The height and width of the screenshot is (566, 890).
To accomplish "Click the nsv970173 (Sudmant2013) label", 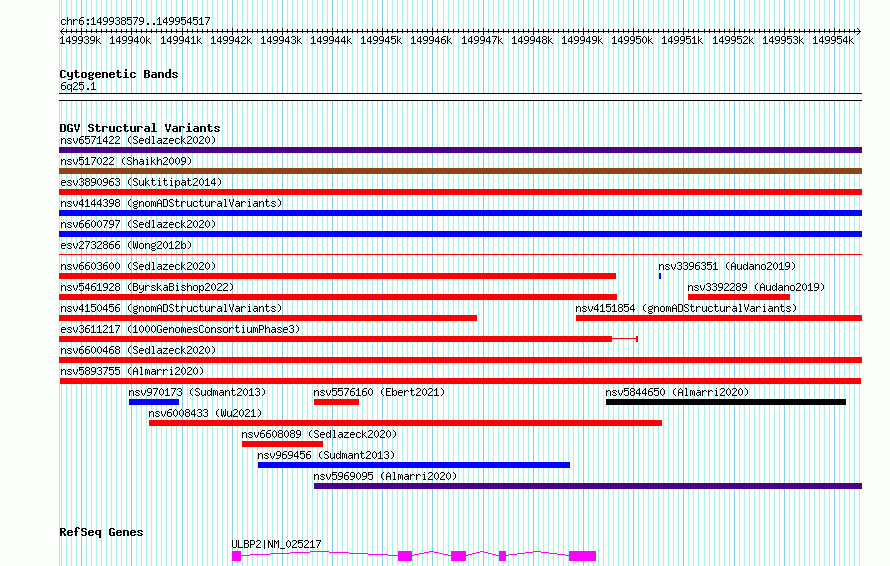I will click(x=197, y=392).
